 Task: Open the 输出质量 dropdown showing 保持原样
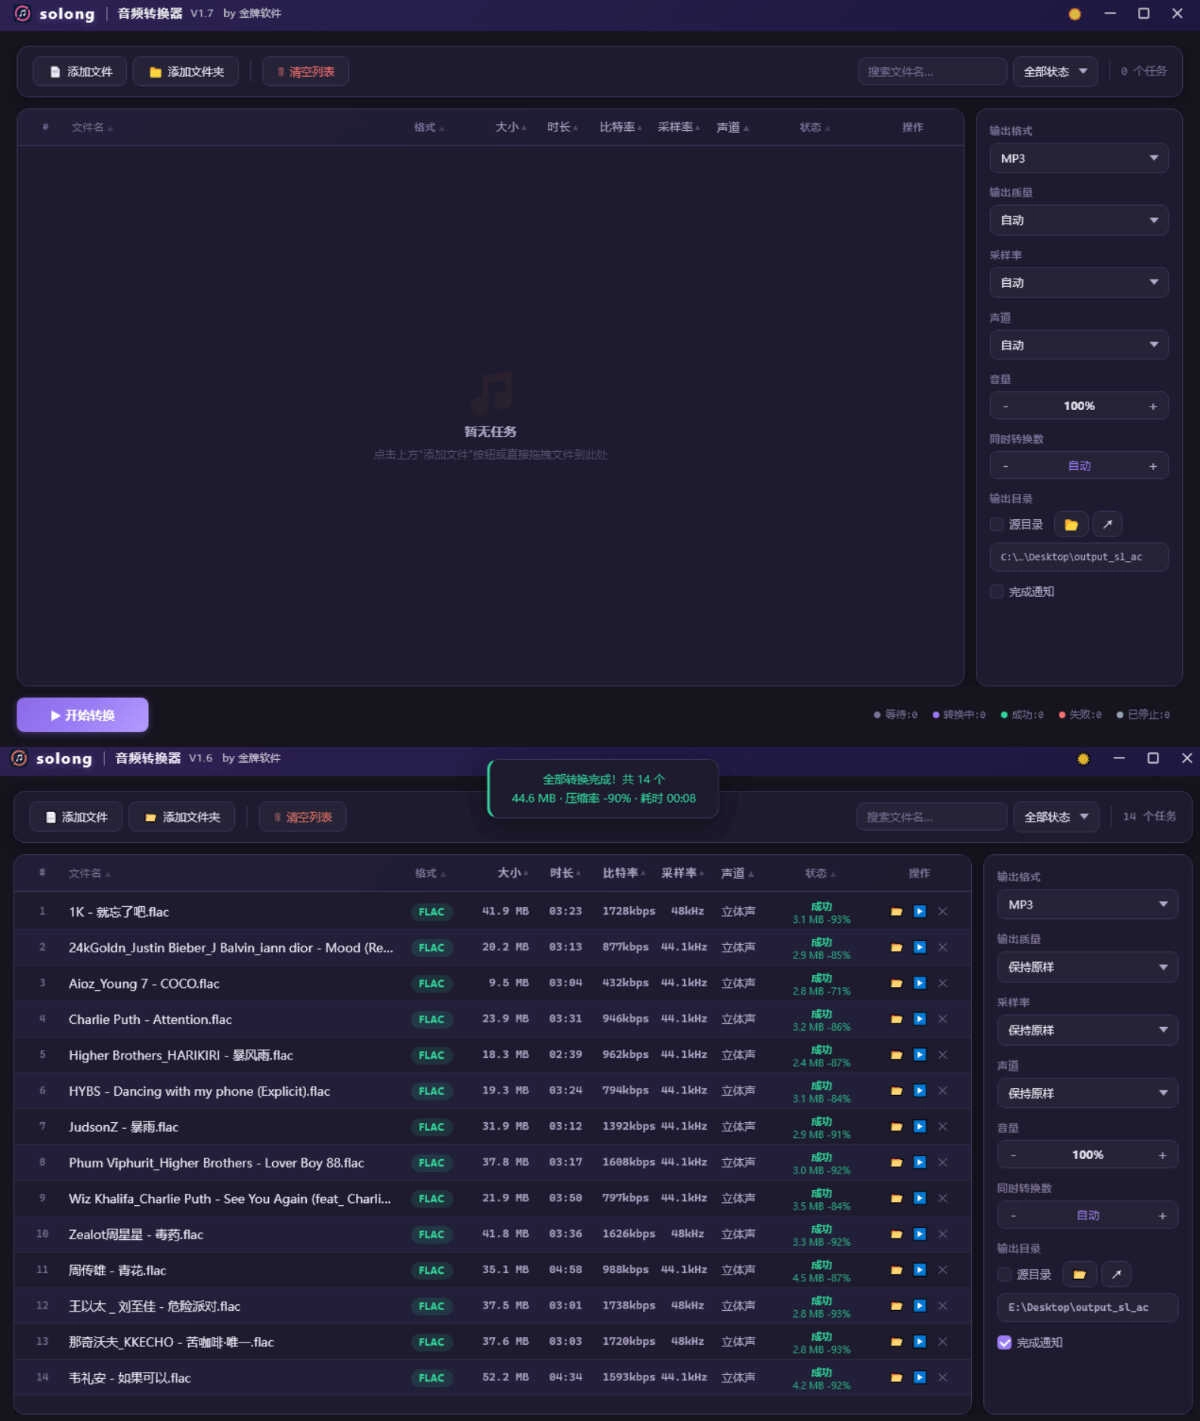pyautogui.click(x=1087, y=967)
